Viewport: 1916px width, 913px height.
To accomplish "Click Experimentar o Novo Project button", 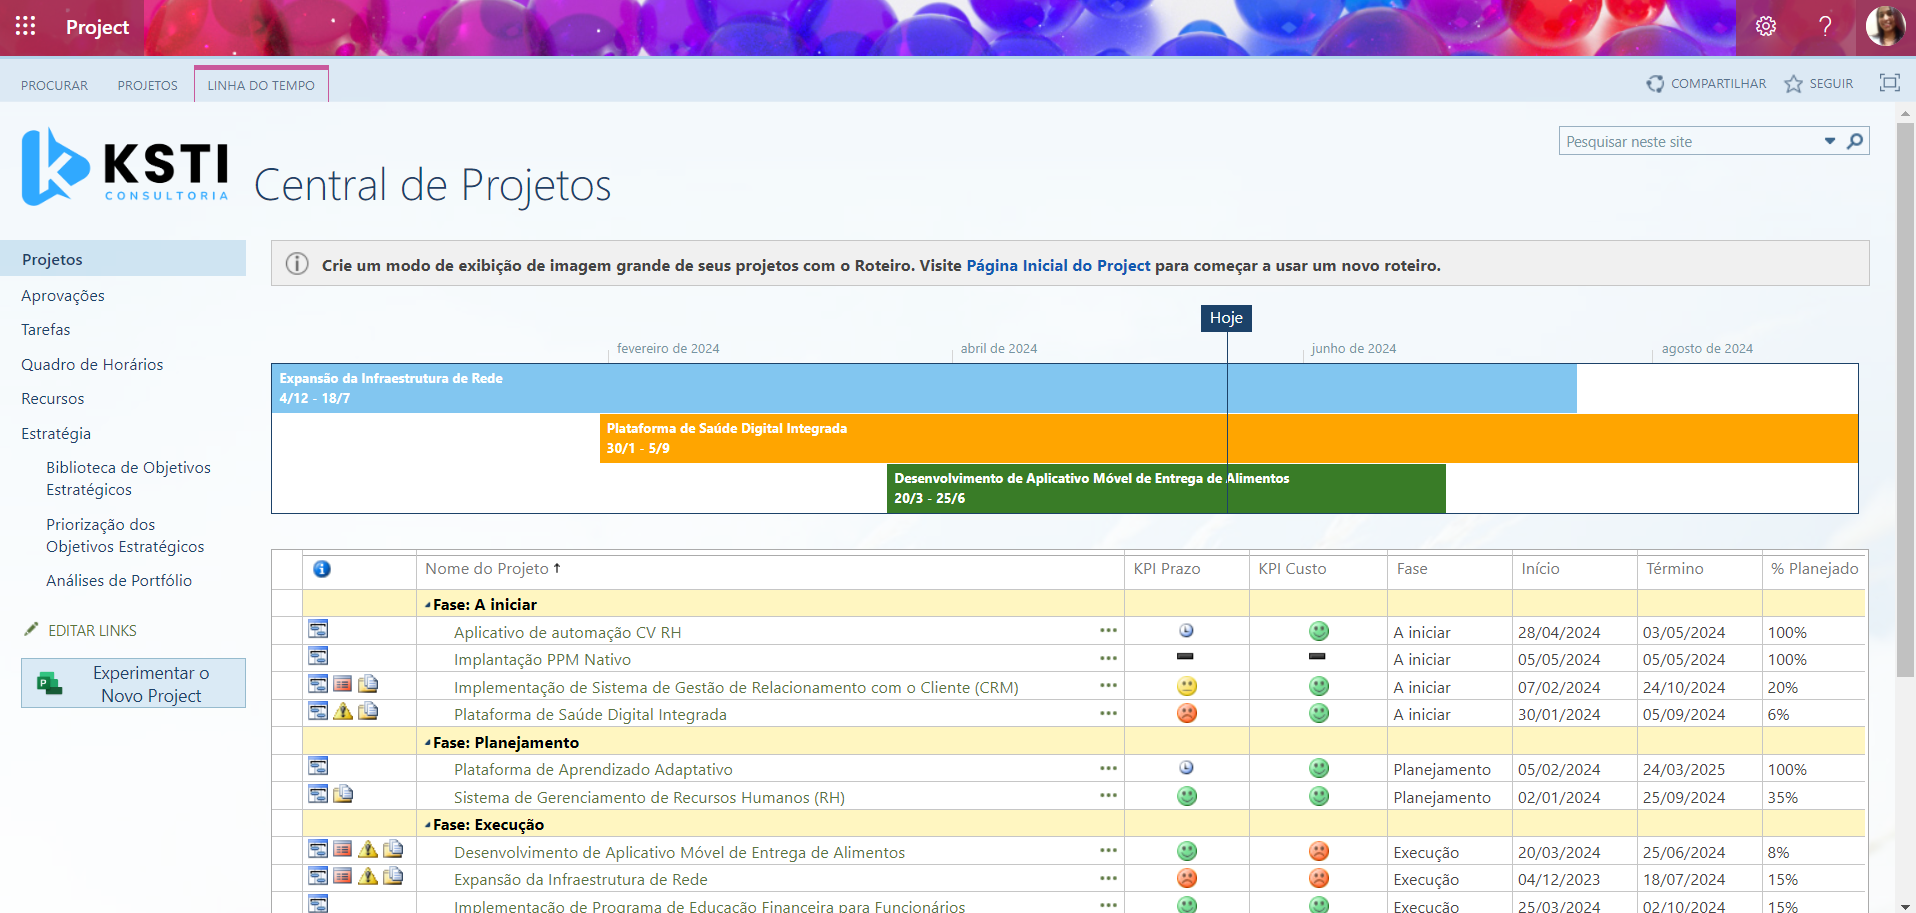I will click(x=133, y=683).
